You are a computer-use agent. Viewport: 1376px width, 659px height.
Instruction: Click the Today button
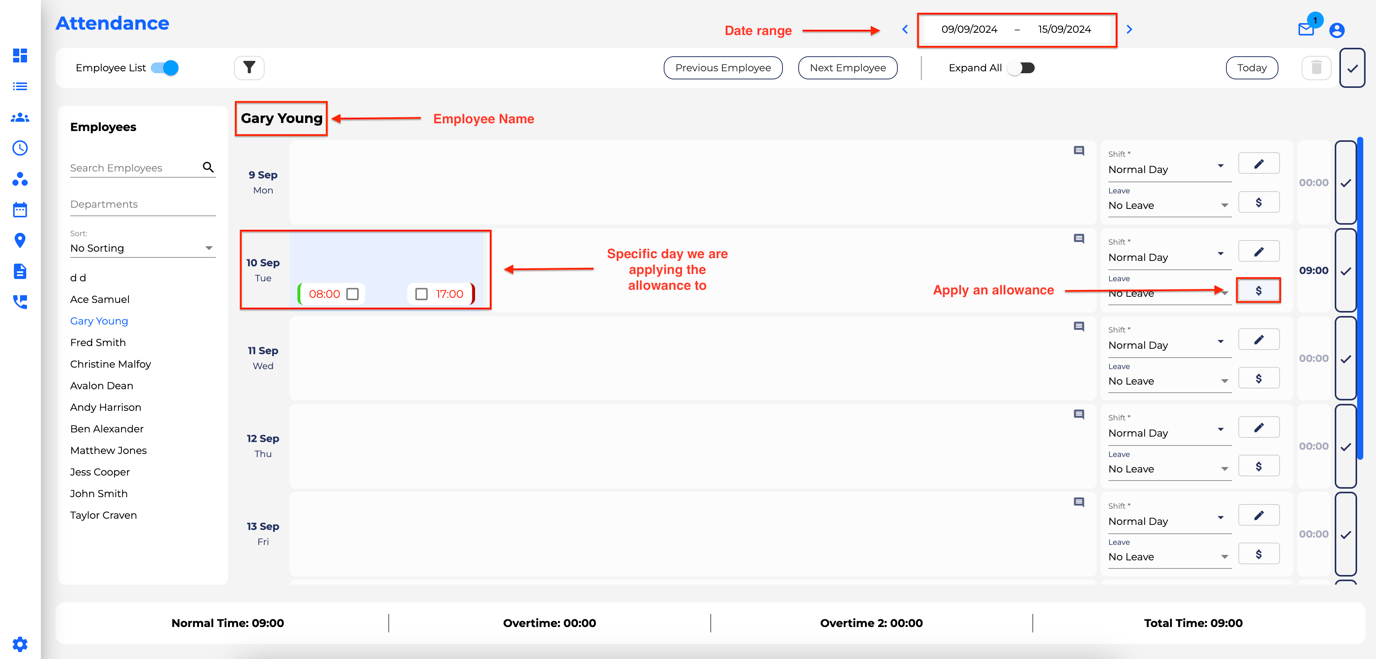[1251, 68]
